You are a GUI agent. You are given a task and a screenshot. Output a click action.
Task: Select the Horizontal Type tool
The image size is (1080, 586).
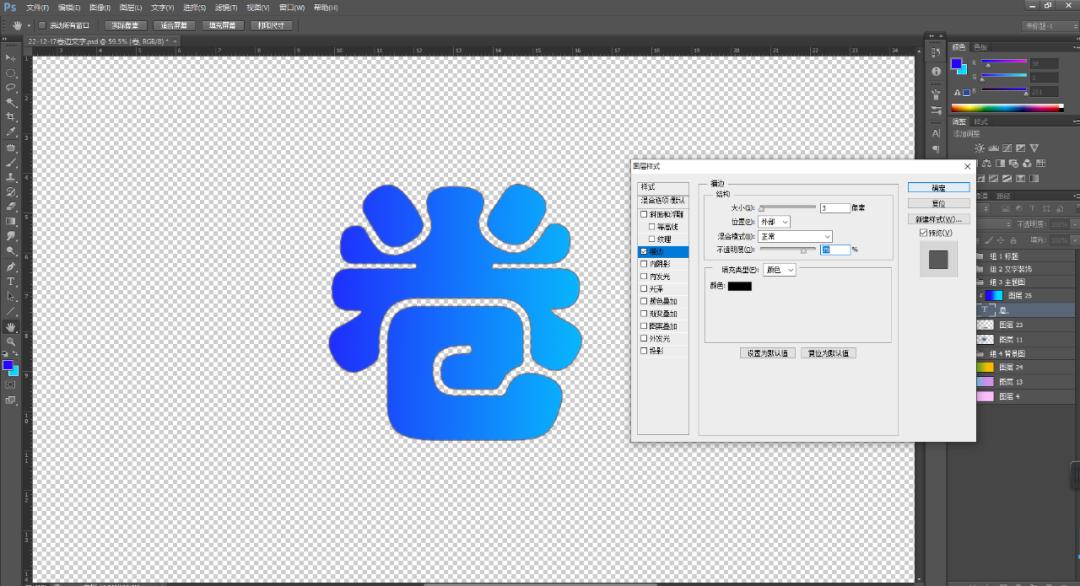pyautogui.click(x=11, y=282)
